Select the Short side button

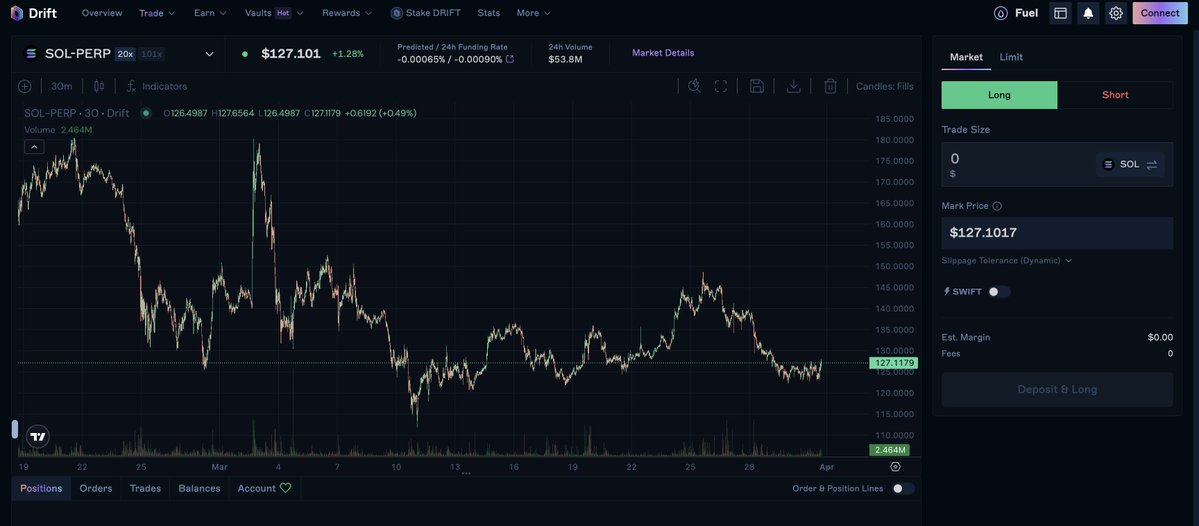point(1115,95)
